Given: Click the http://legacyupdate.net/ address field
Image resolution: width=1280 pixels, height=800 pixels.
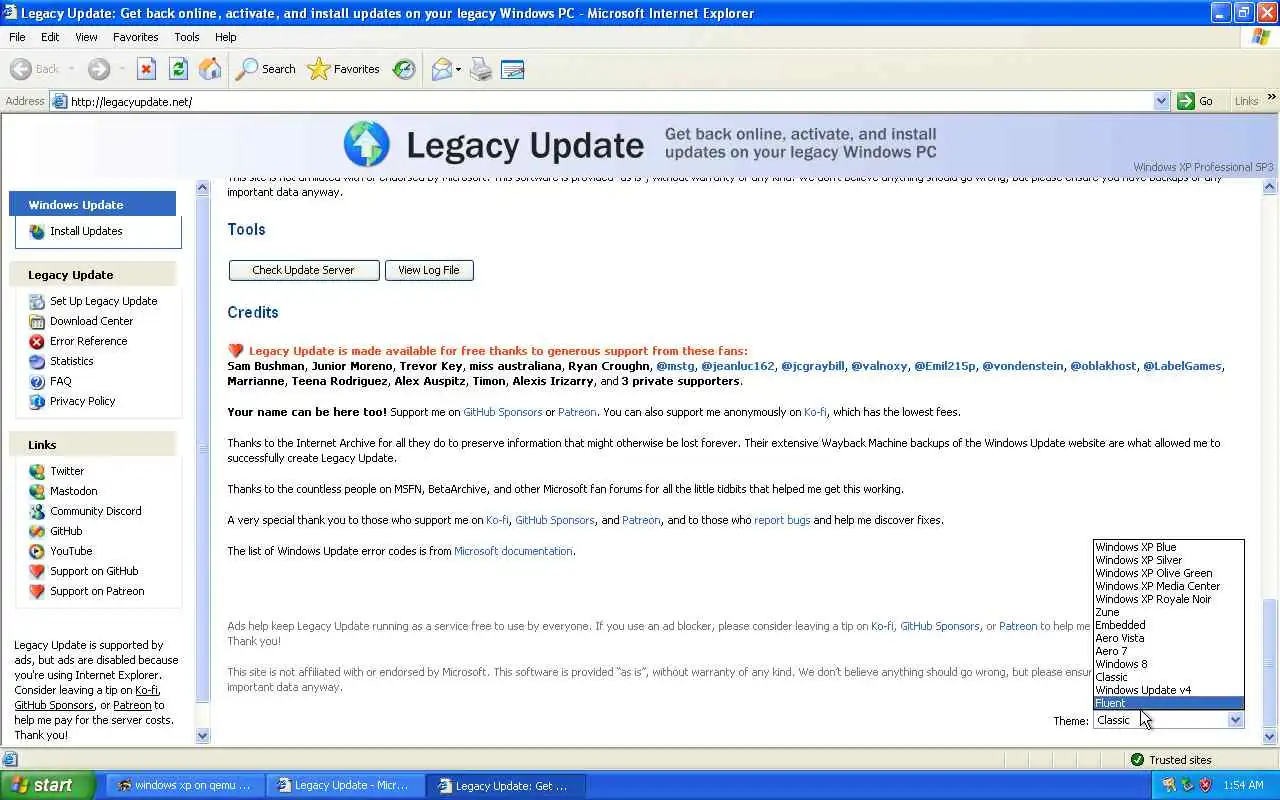Looking at the screenshot, I should point(610,101).
